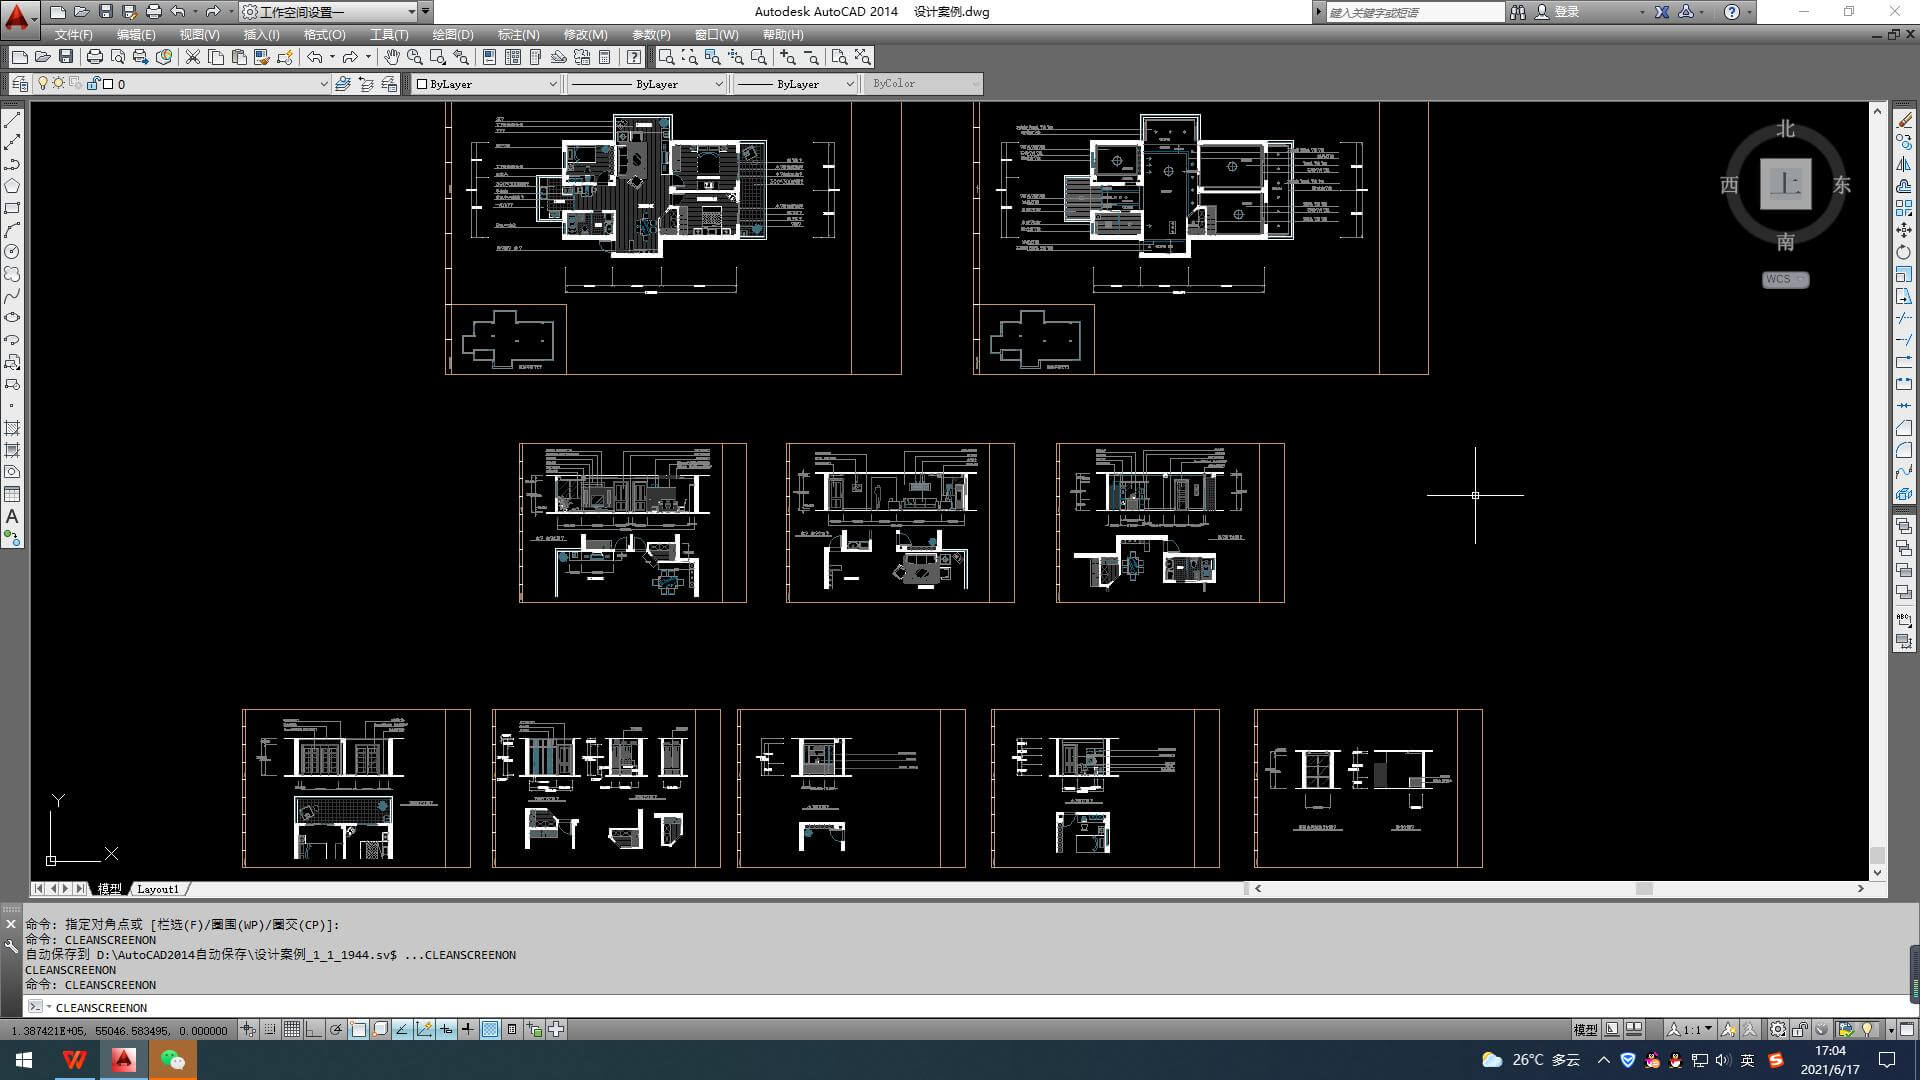Open the 绘图(D) menu
Image resolution: width=1920 pixels, height=1080 pixels.
click(452, 34)
